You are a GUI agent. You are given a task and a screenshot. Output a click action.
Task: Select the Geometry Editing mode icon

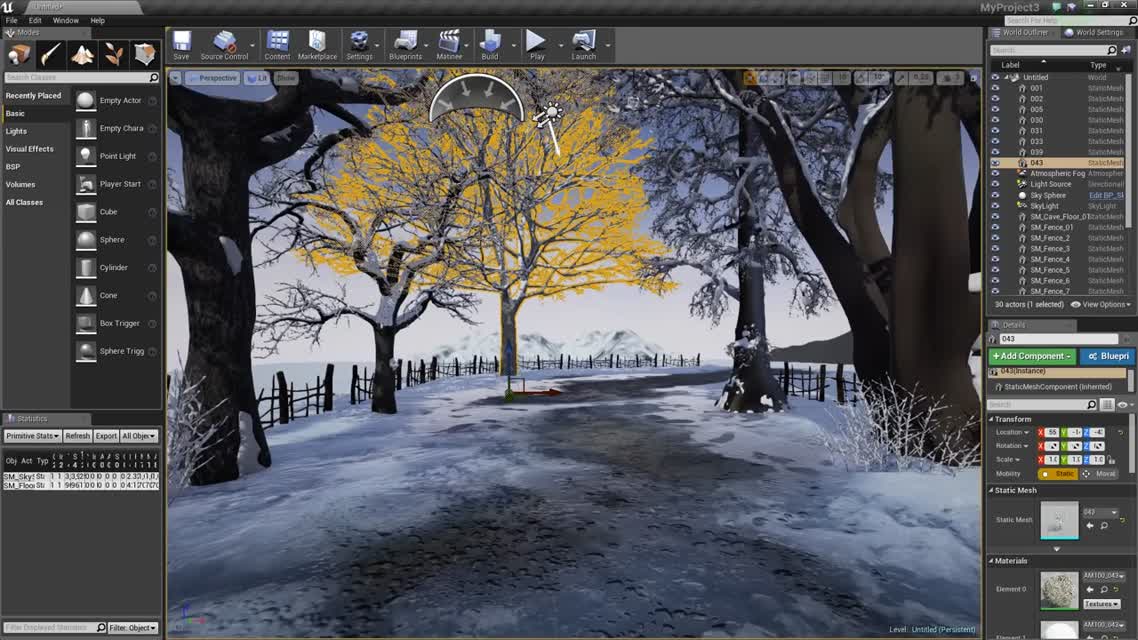tap(144, 54)
